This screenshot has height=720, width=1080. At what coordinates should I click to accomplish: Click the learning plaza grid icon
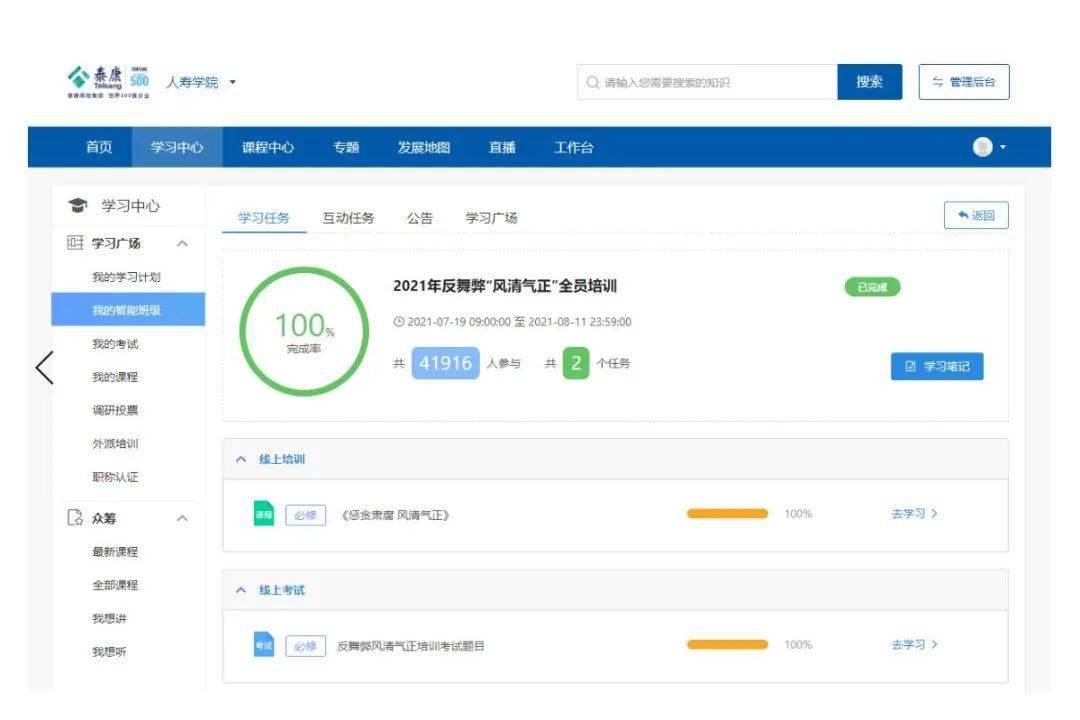coord(74,243)
